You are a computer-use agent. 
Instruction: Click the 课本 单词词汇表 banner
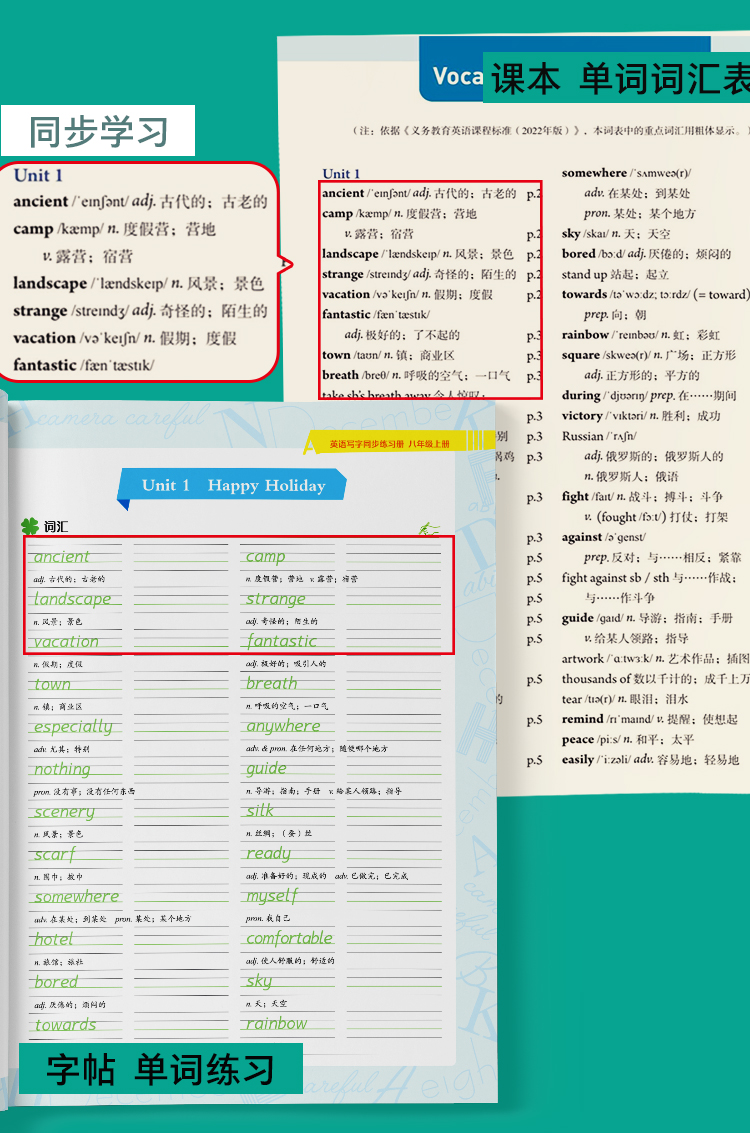pos(615,78)
